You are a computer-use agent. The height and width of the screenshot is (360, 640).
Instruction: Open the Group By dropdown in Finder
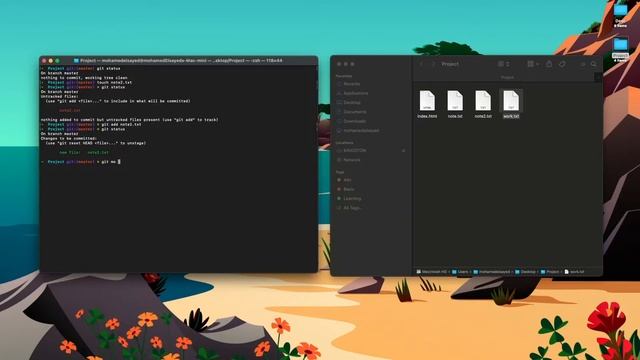533,64
